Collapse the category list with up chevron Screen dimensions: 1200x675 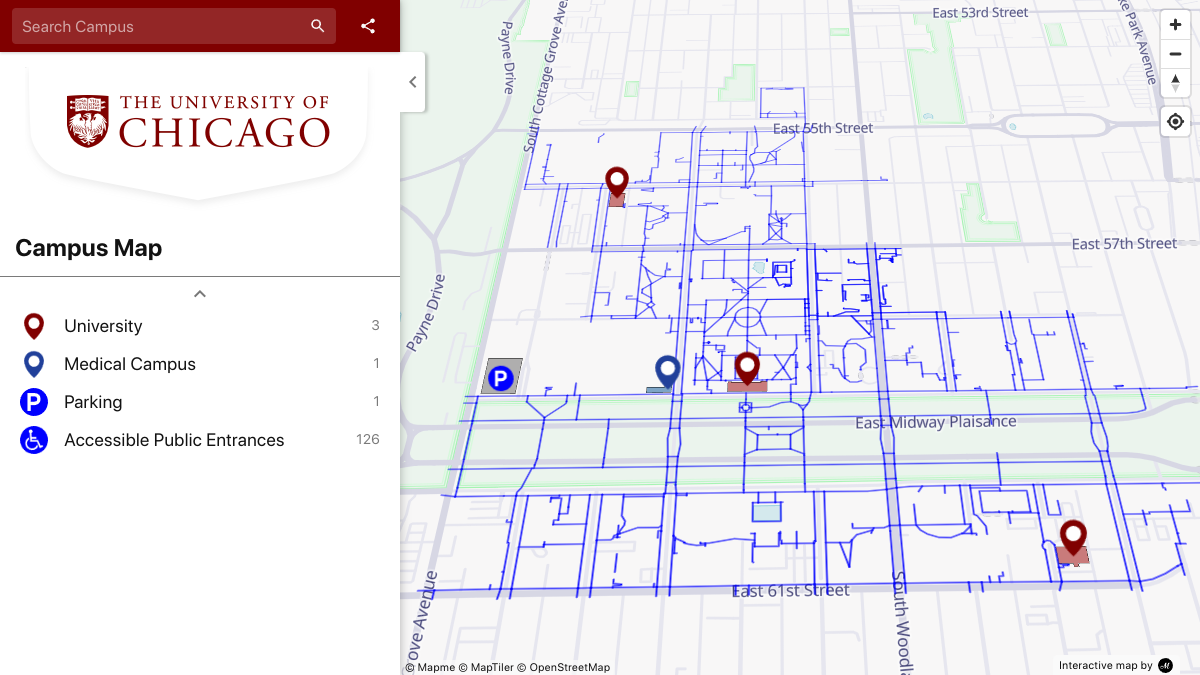pos(200,294)
